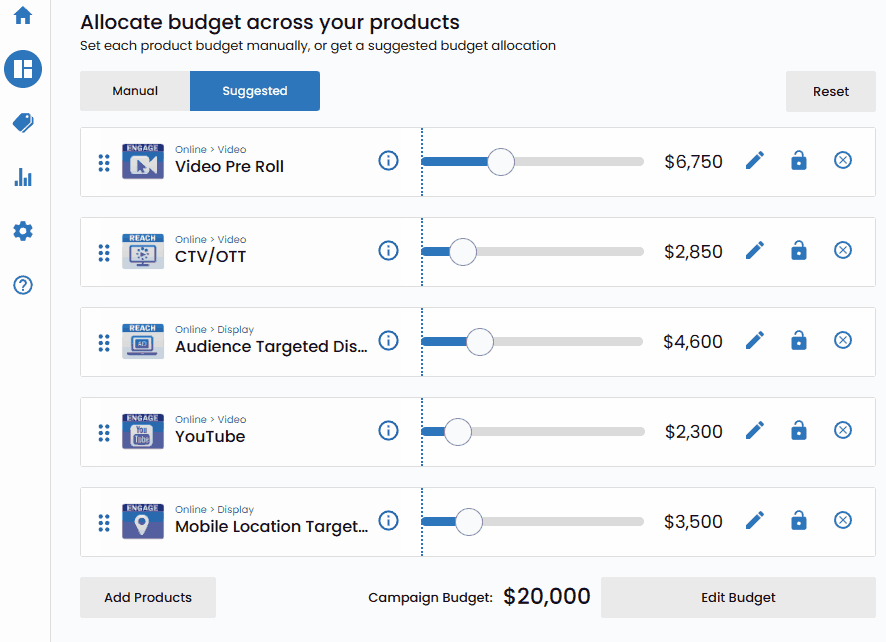Switch to the Manual tab

pyautogui.click(x=135, y=91)
